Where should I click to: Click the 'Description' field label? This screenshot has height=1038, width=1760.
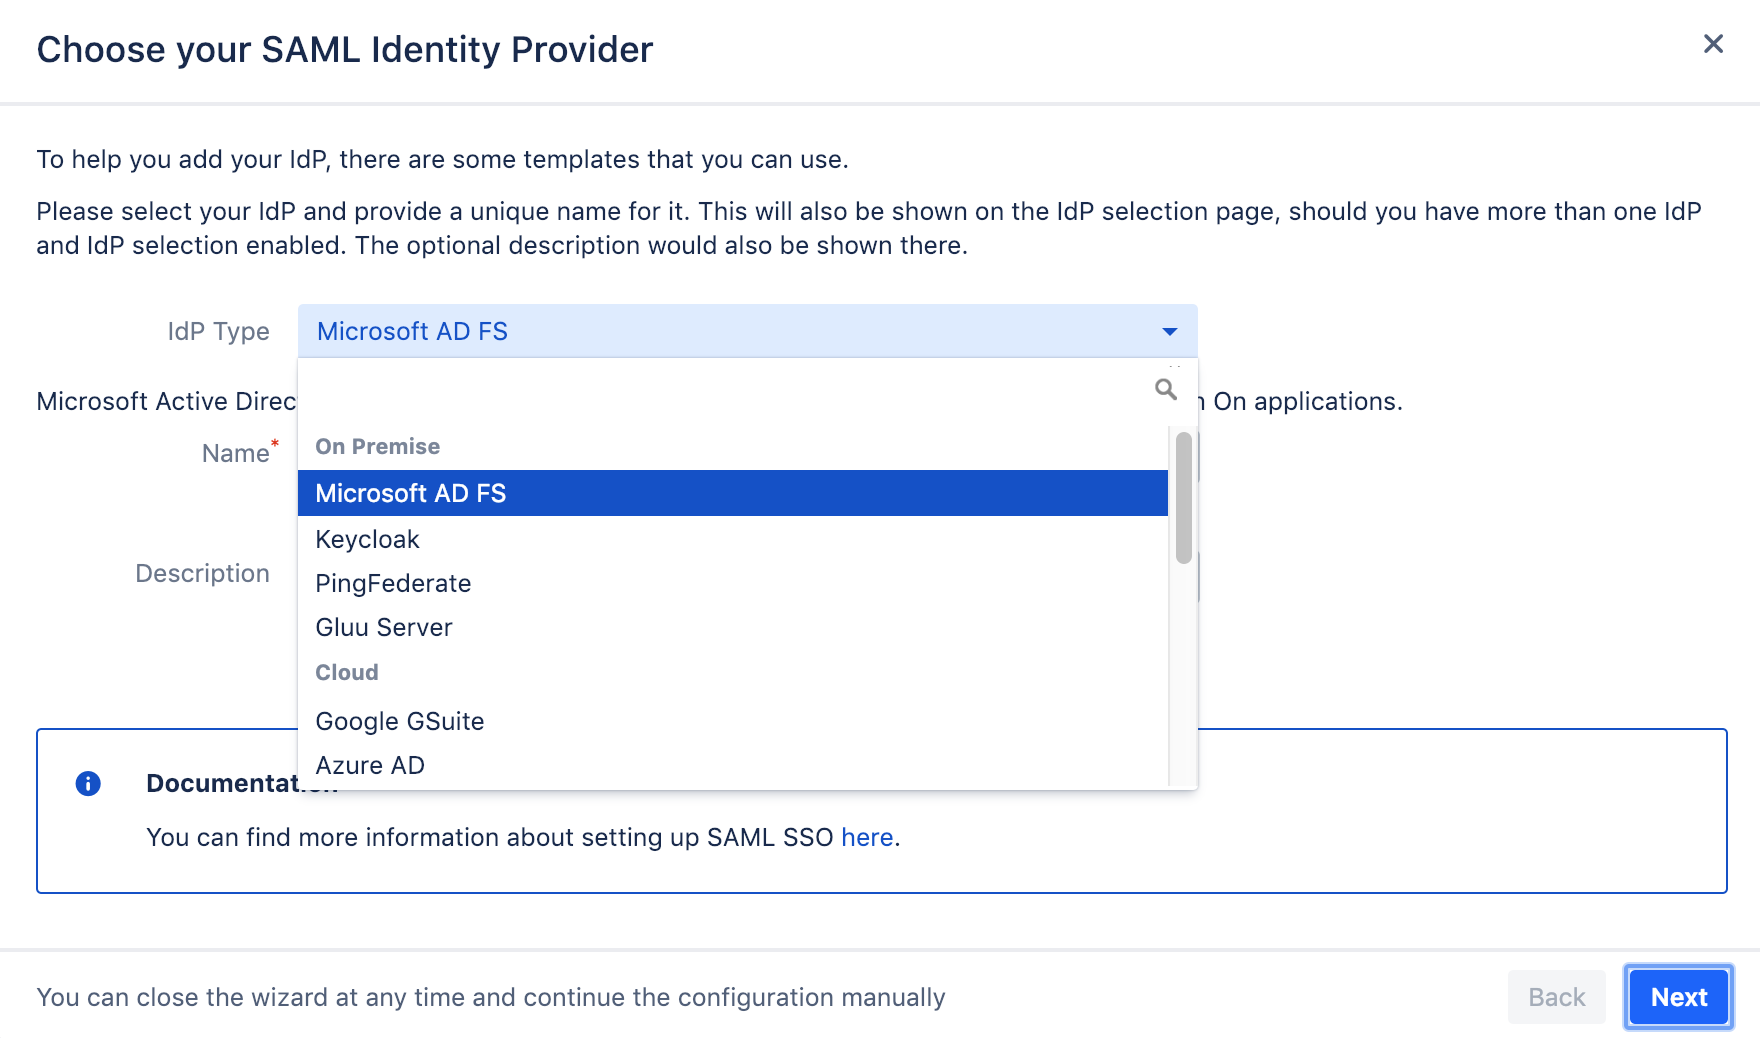click(x=202, y=573)
